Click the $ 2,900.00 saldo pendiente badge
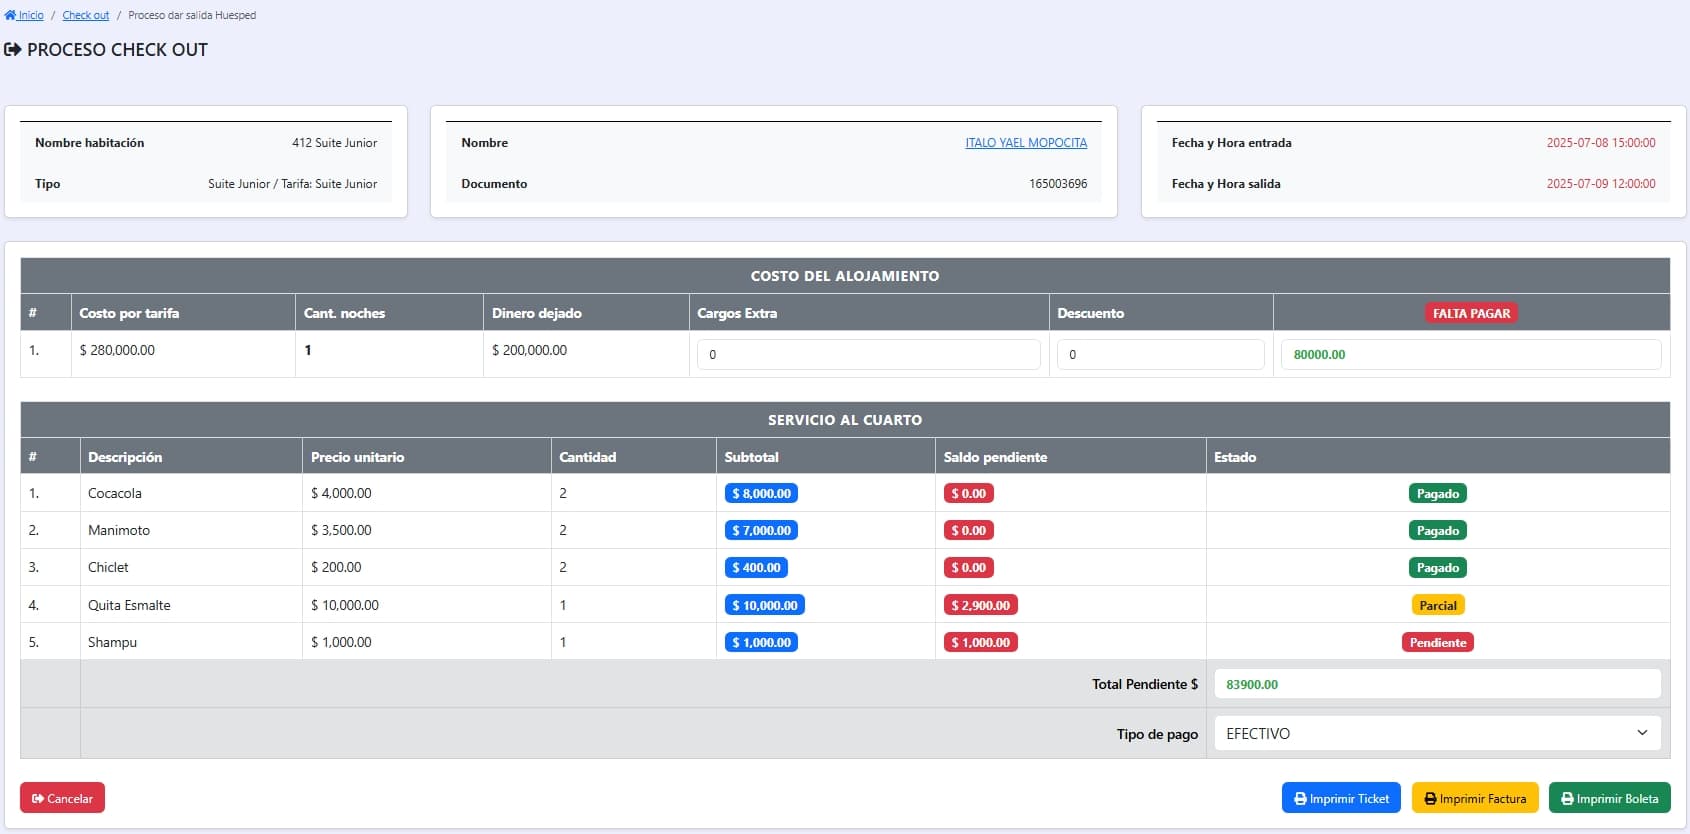 click(980, 606)
